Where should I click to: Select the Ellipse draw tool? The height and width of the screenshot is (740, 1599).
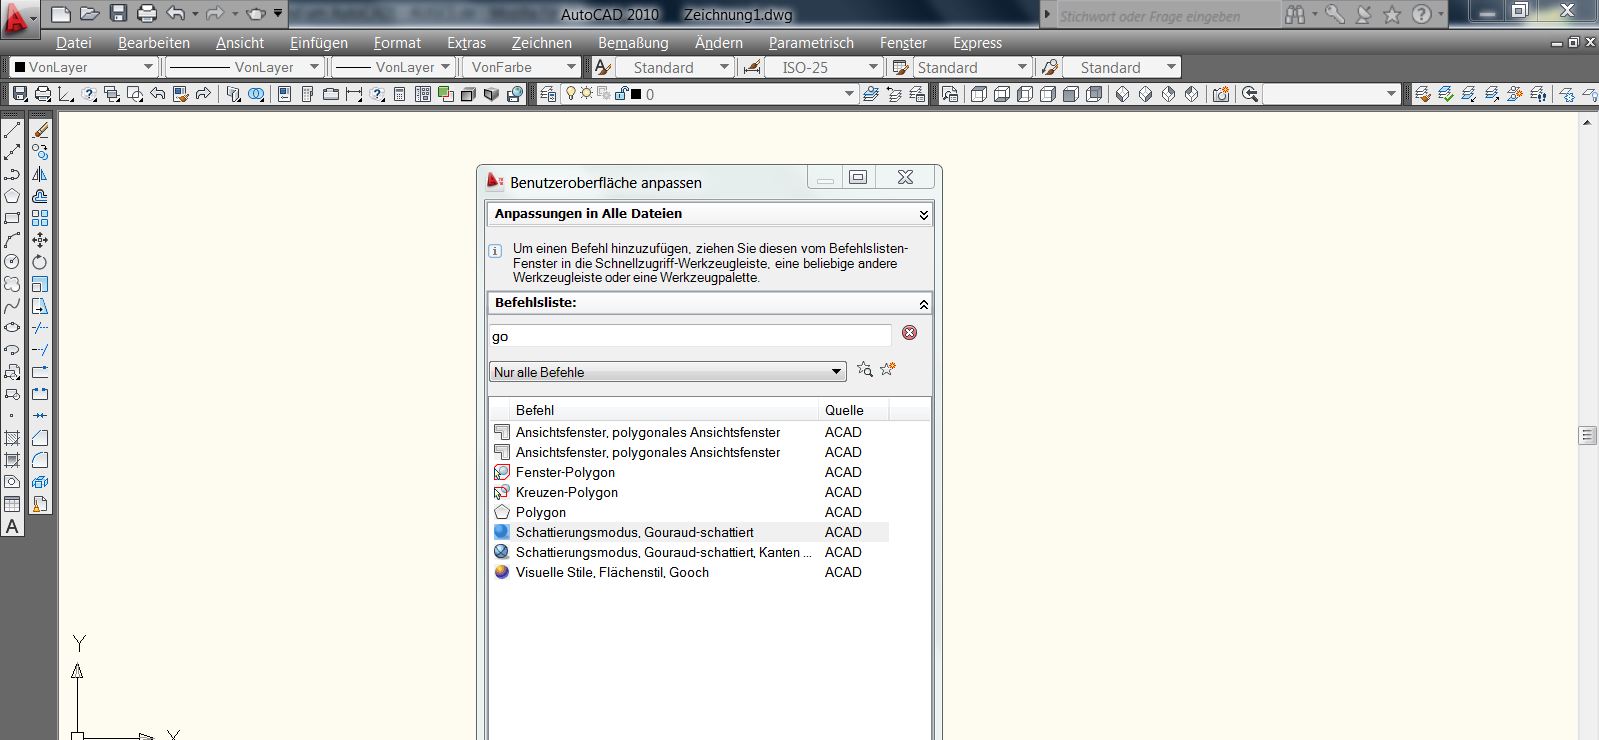click(x=12, y=328)
